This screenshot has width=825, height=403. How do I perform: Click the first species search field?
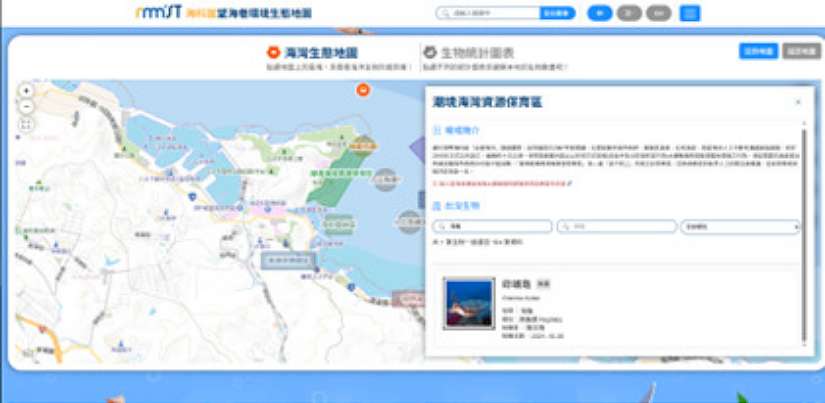pos(492,227)
